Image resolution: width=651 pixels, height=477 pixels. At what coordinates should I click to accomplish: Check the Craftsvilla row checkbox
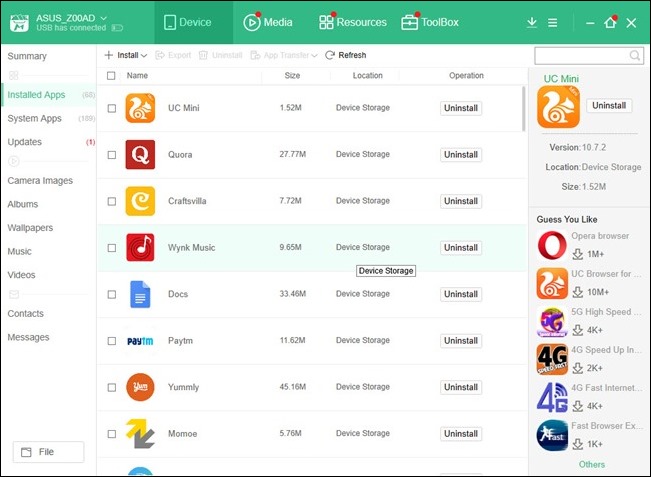(x=112, y=201)
